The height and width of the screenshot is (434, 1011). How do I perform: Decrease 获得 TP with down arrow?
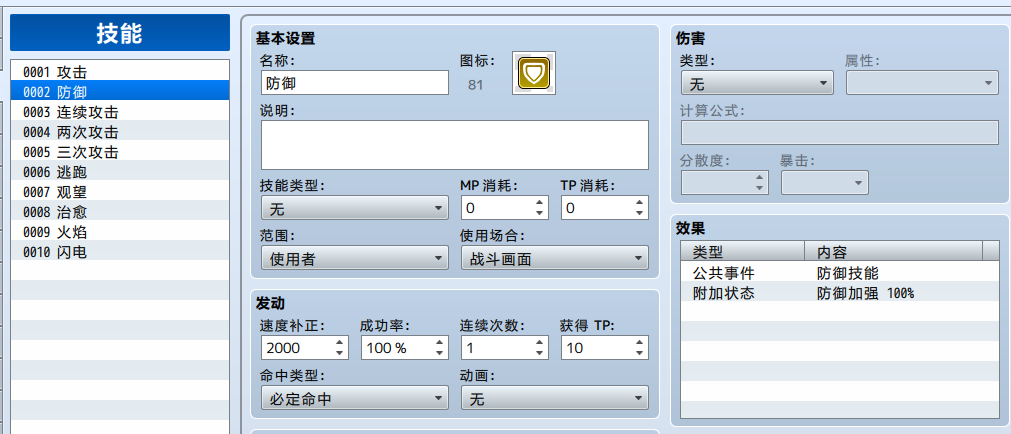coord(639,353)
